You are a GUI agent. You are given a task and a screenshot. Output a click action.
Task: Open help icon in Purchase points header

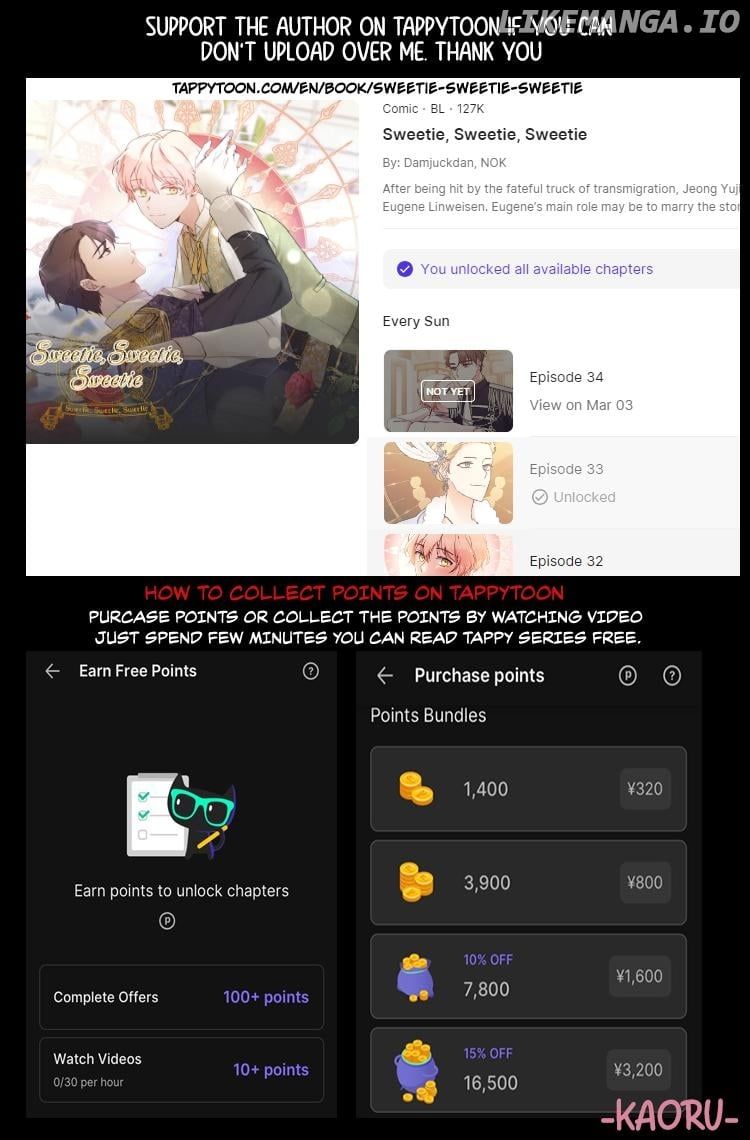[672, 676]
